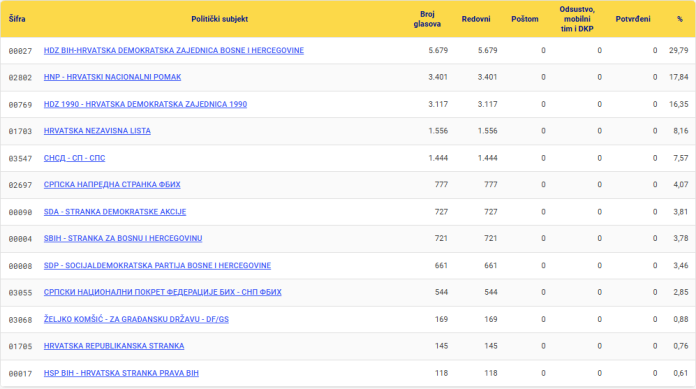Select code 00008 in the Šifra column

pos(20,266)
